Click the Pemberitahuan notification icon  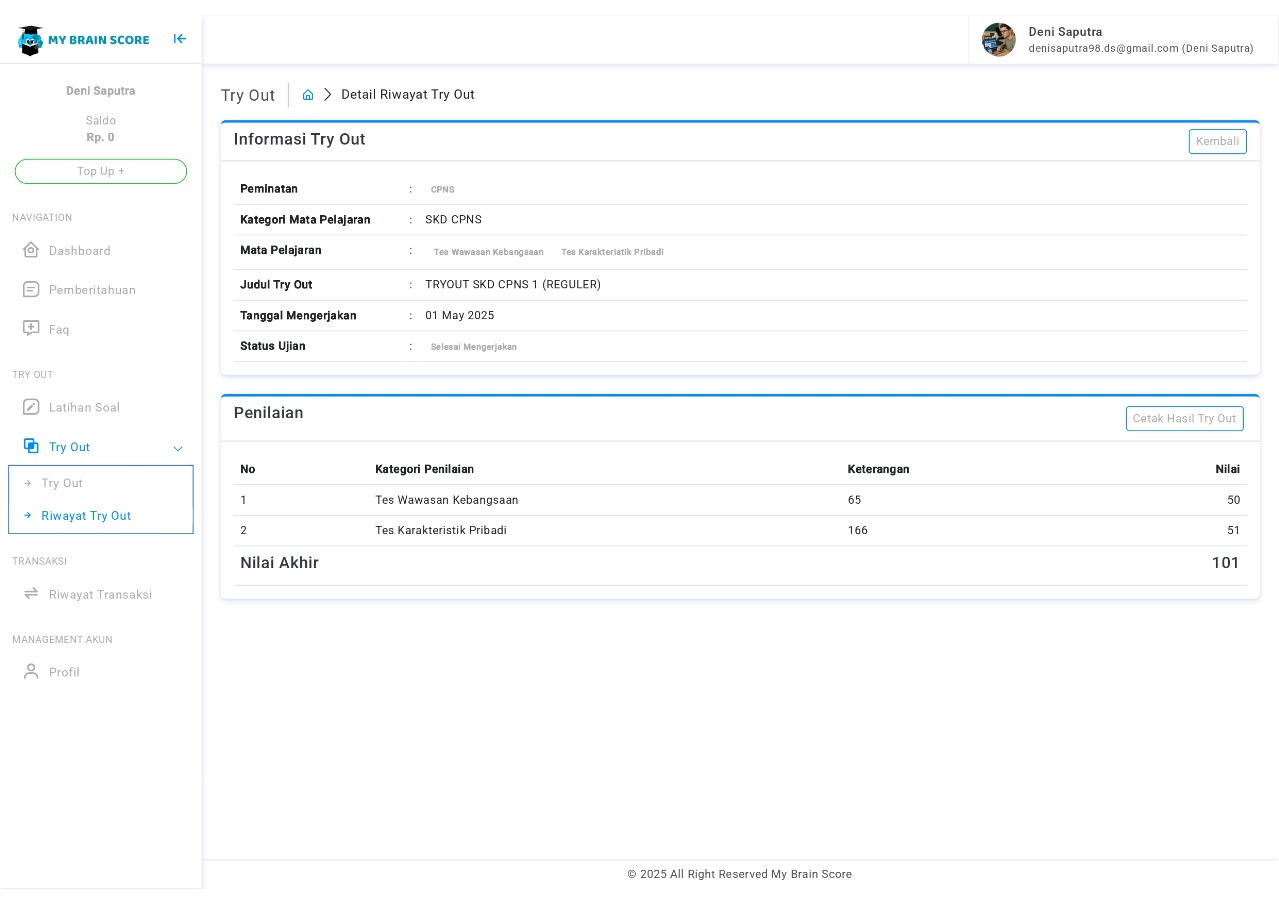pos(30,290)
